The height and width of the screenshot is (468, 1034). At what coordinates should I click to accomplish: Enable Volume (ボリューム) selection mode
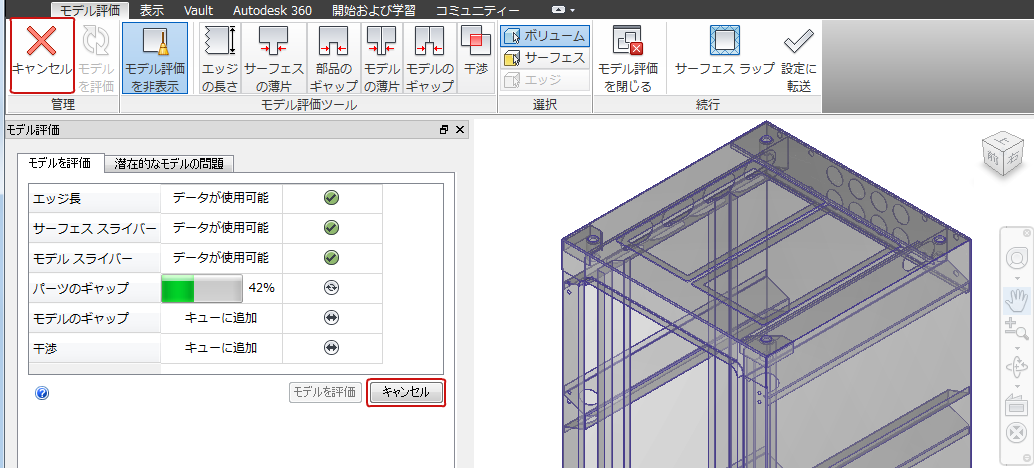click(x=545, y=36)
